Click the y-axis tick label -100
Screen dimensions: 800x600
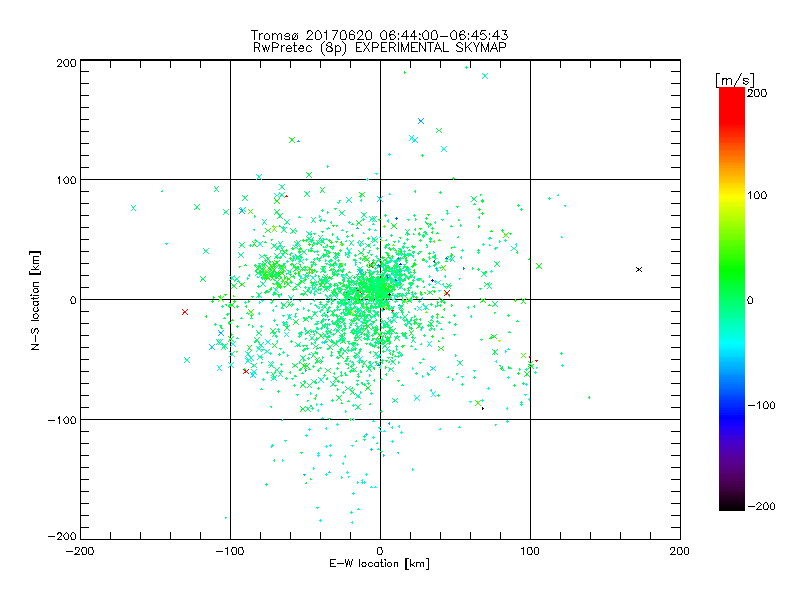click(x=62, y=420)
